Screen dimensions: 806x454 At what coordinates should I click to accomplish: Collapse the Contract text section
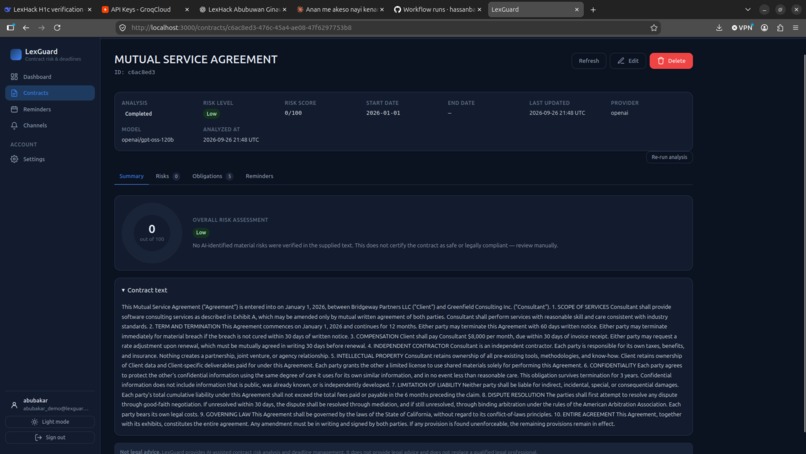[144, 290]
